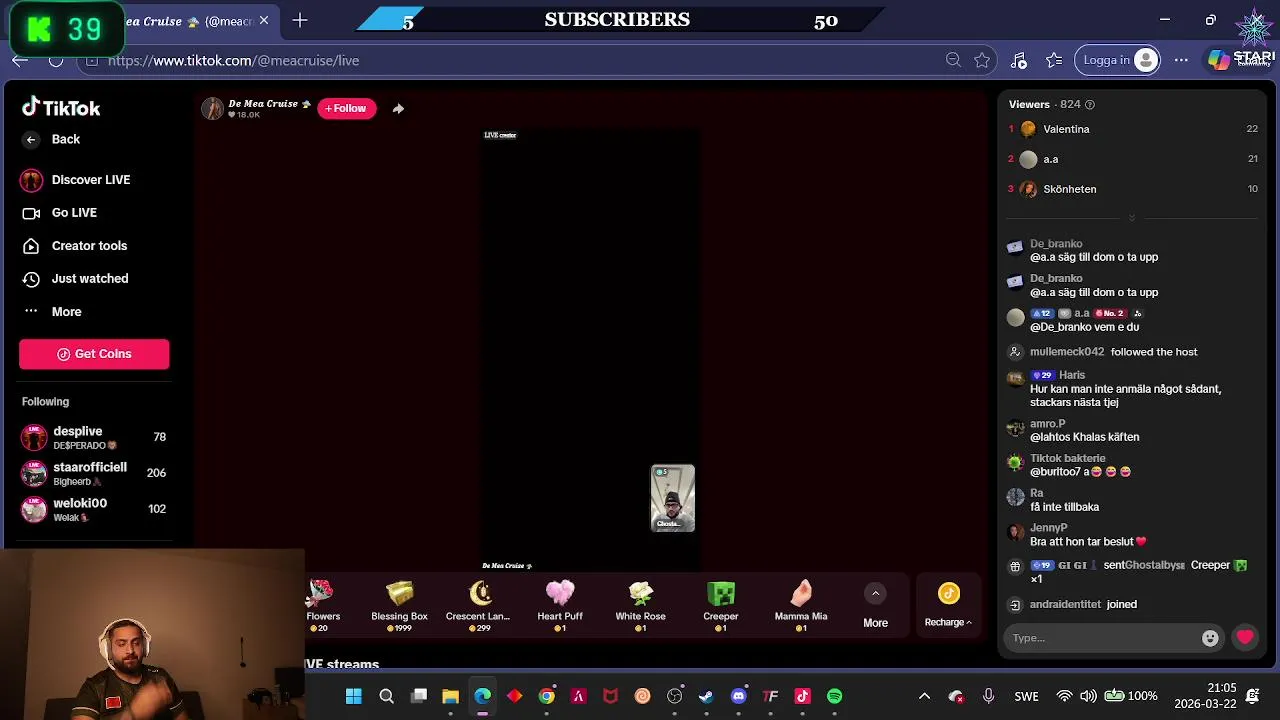
Task: Open Spotify from taskbar
Action: 834,696
